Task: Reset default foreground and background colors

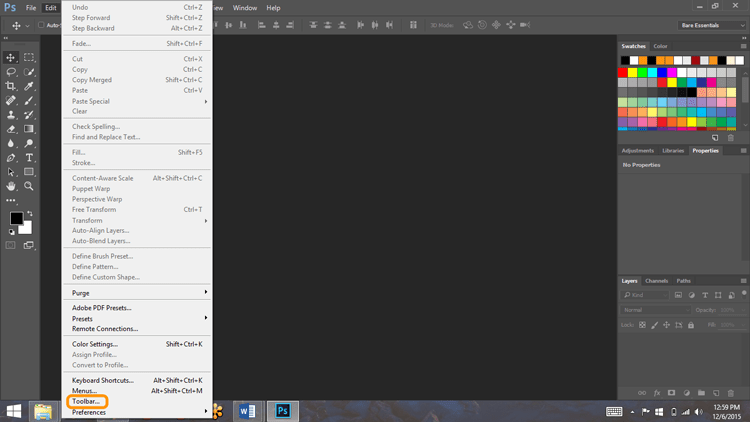Action: tap(11, 232)
